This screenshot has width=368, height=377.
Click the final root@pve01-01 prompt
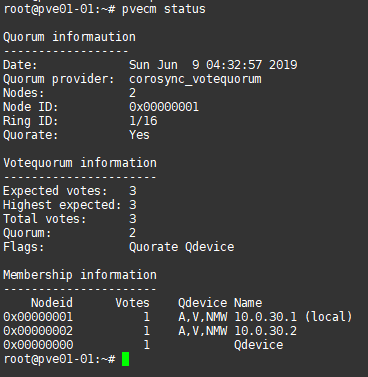point(59,359)
